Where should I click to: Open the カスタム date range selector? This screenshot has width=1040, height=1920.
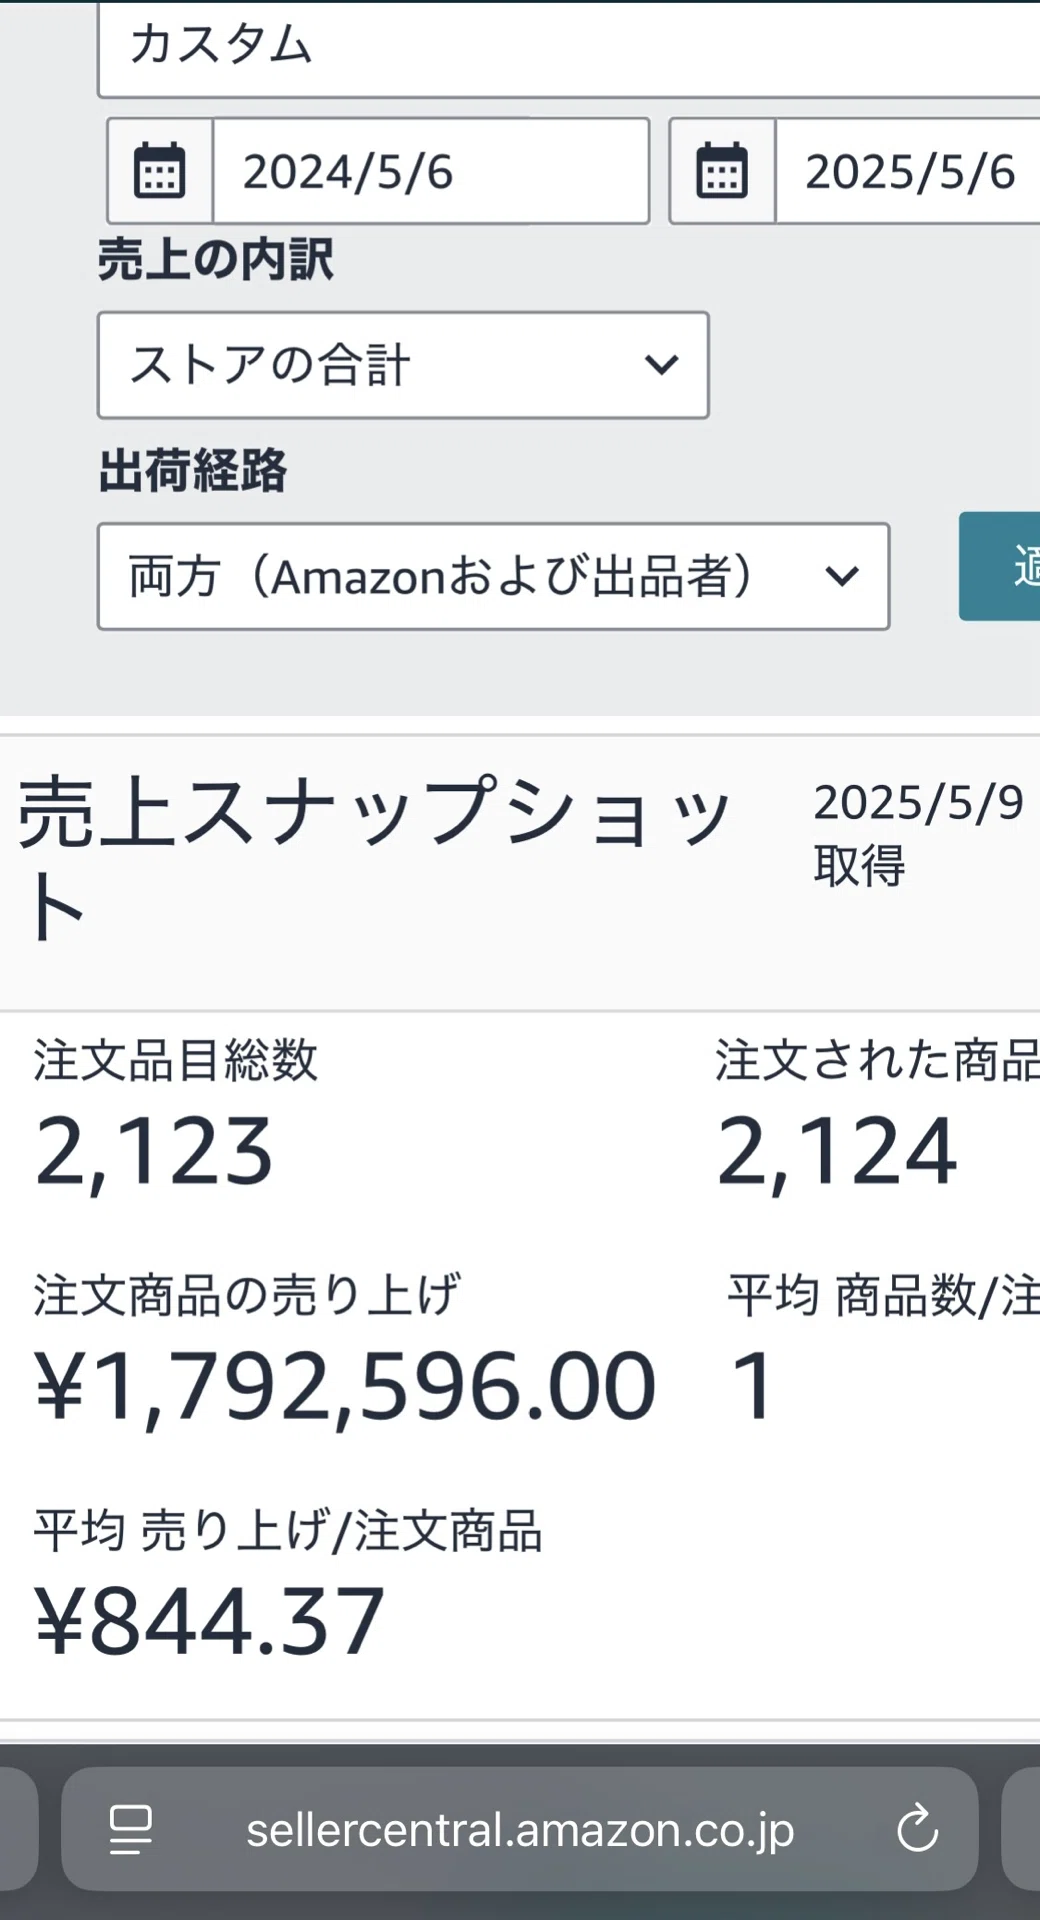coord(568,48)
